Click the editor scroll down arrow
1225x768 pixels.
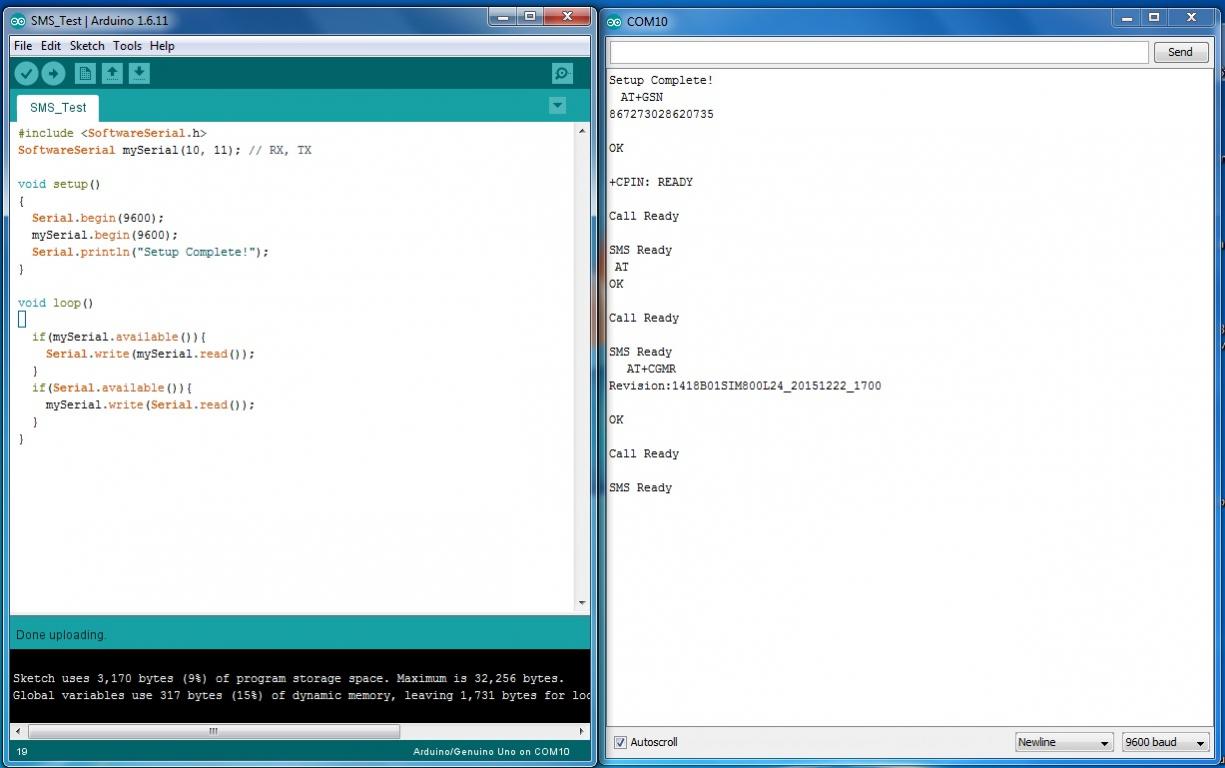click(582, 603)
